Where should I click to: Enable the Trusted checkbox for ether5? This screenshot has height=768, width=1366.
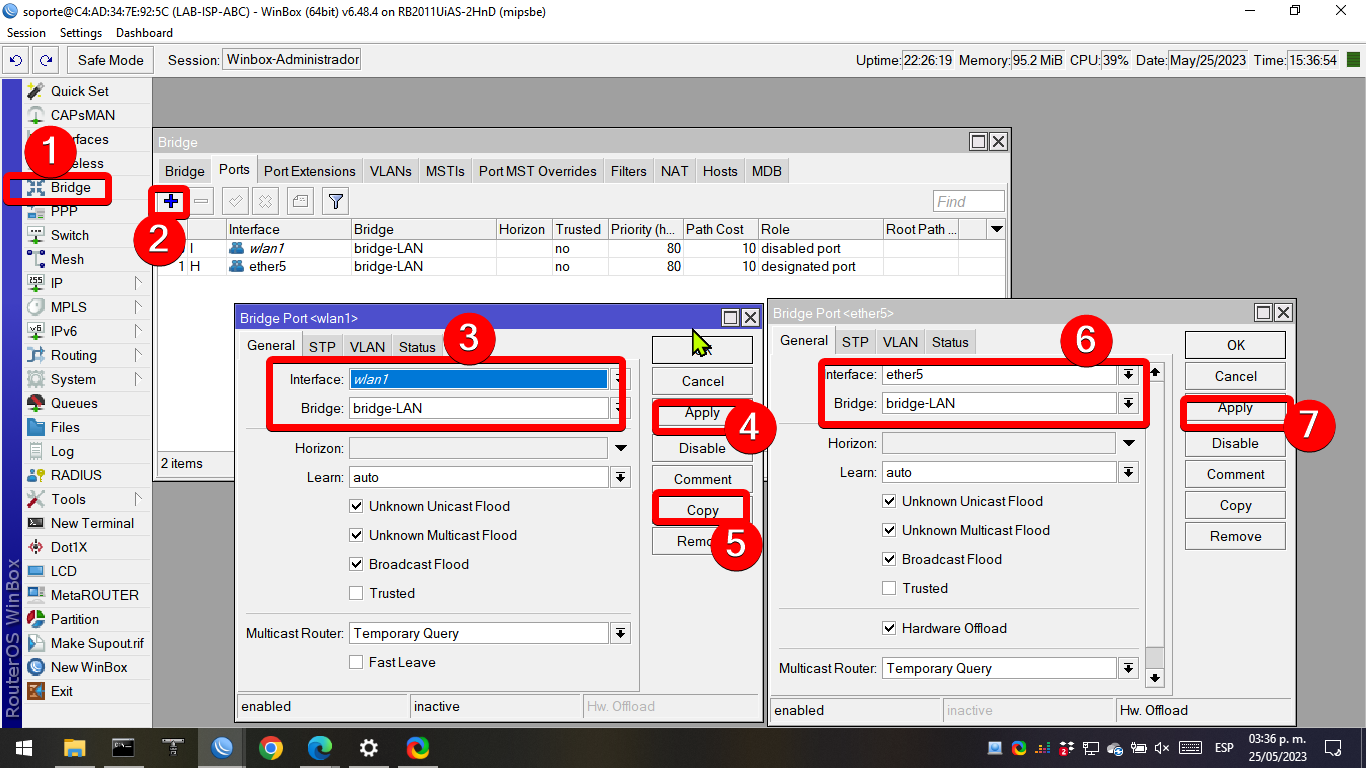(x=888, y=588)
